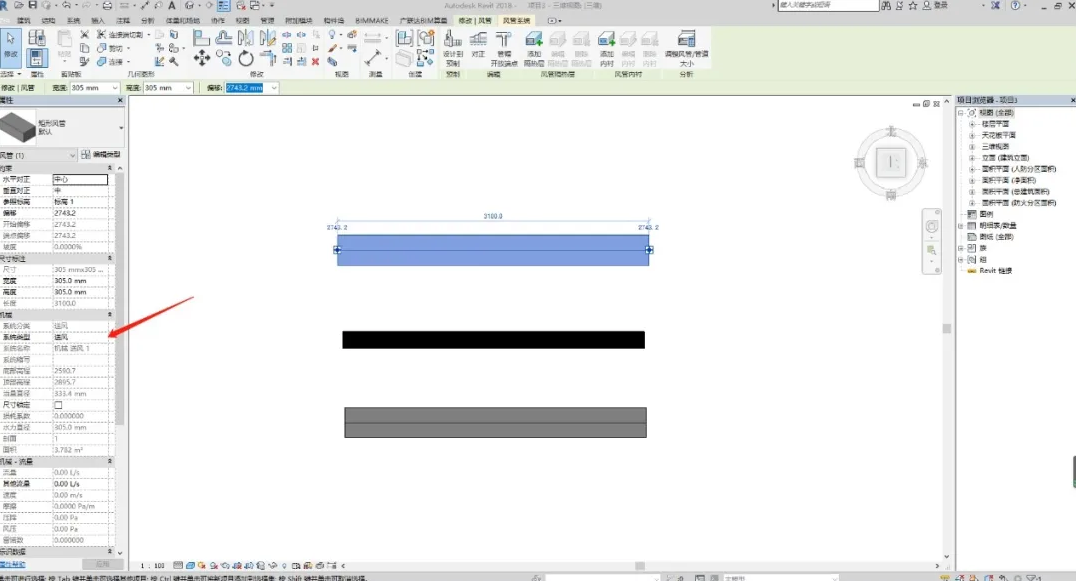Click the drawing area horizontal scrollbar
Viewport: 1076px width, 581px height.
[640, 566]
